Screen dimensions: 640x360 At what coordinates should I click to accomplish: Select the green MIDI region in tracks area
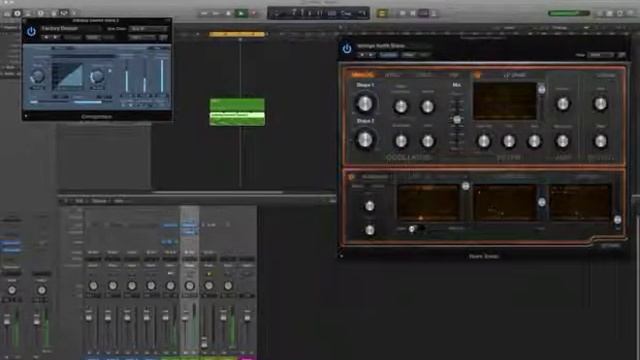point(237,112)
